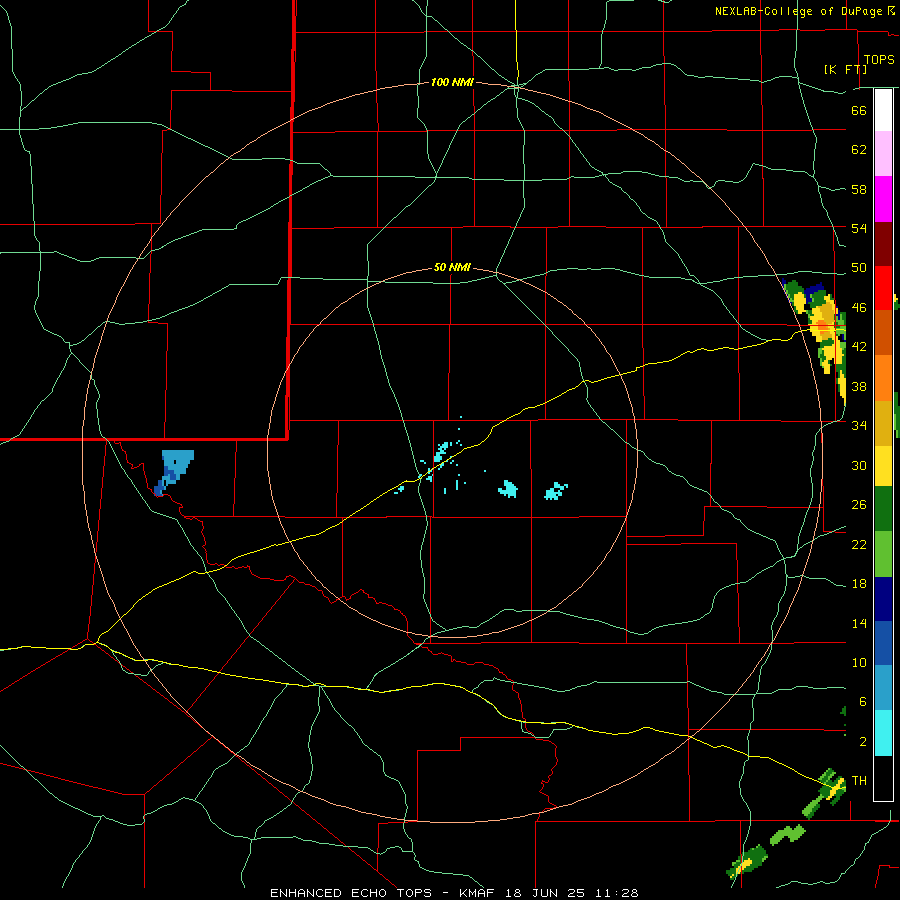This screenshot has height=900, width=900.
Task: Click the magenta legend color block
Action: click(x=883, y=199)
